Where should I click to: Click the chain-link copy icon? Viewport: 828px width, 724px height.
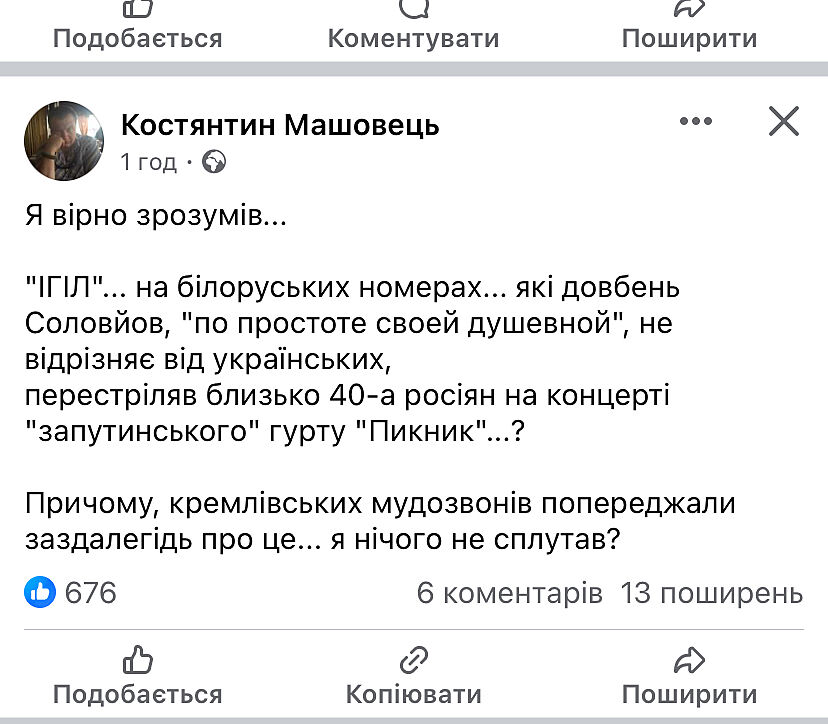(413, 659)
